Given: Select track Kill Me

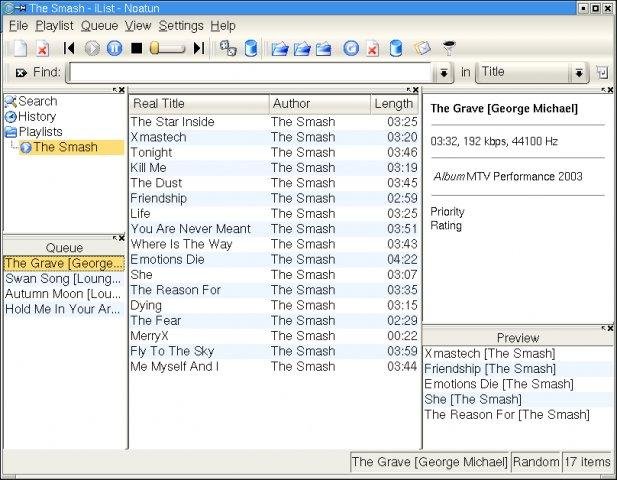Looking at the screenshot, I should 273,168.
